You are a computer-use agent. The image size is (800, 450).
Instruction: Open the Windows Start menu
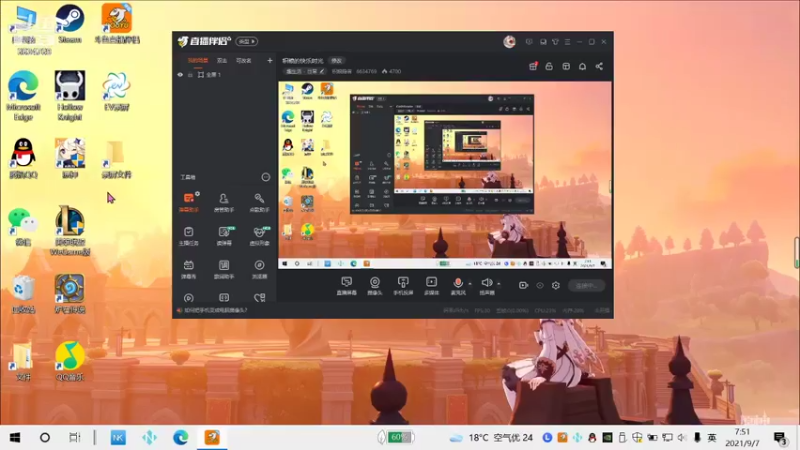click(x=15, y=438)
